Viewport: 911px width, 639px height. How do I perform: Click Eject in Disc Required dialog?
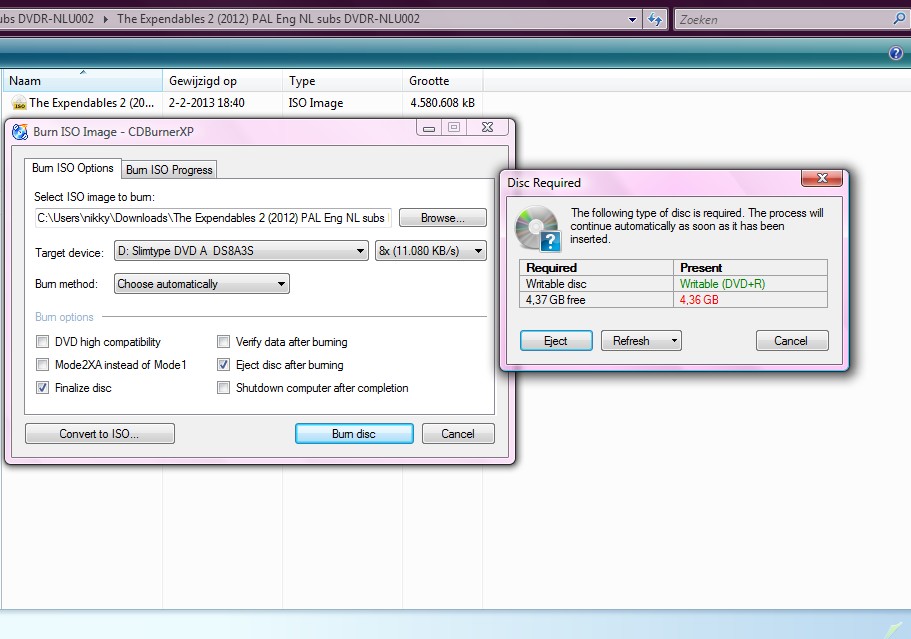tap(556, 341)
